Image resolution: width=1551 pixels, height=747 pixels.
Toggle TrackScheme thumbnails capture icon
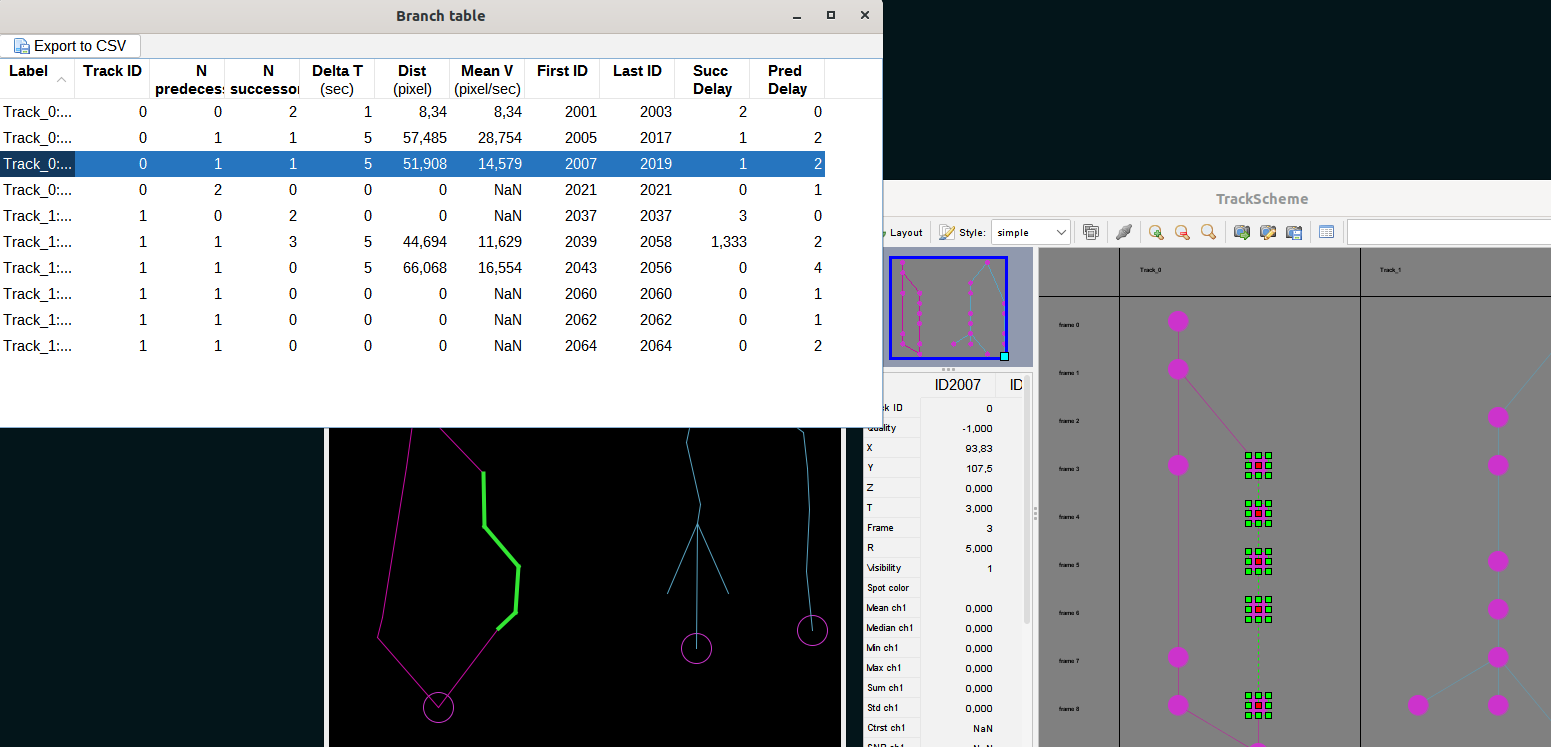(x=1091, y=232)
